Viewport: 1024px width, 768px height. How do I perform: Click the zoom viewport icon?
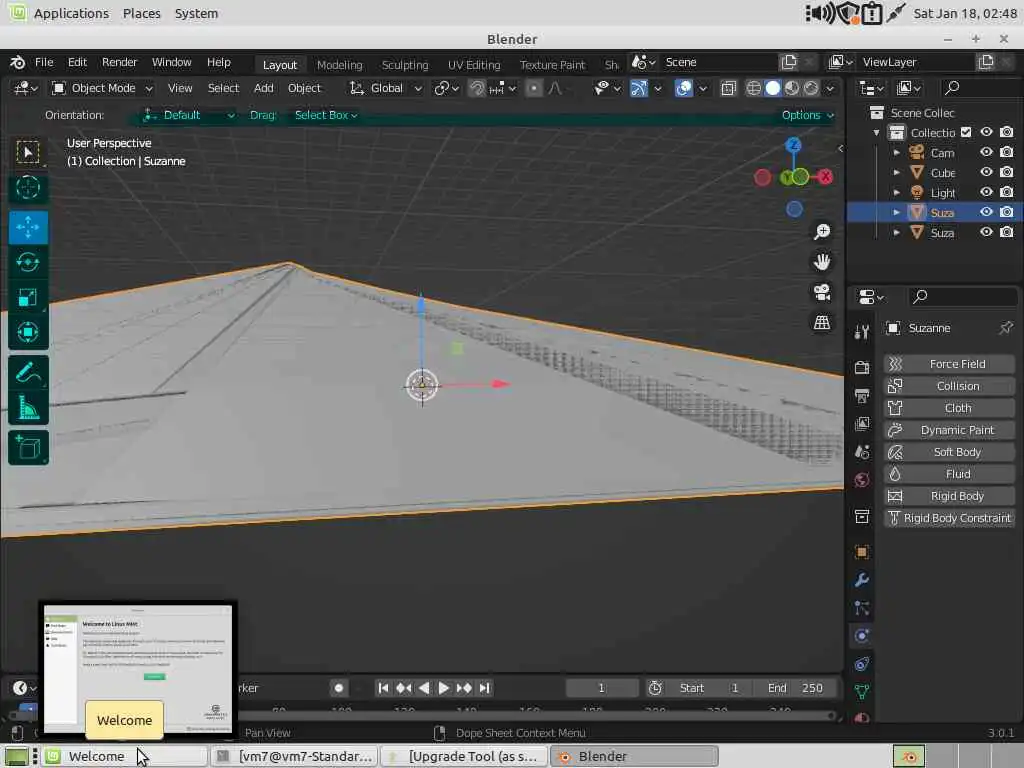tap(822, 231)
